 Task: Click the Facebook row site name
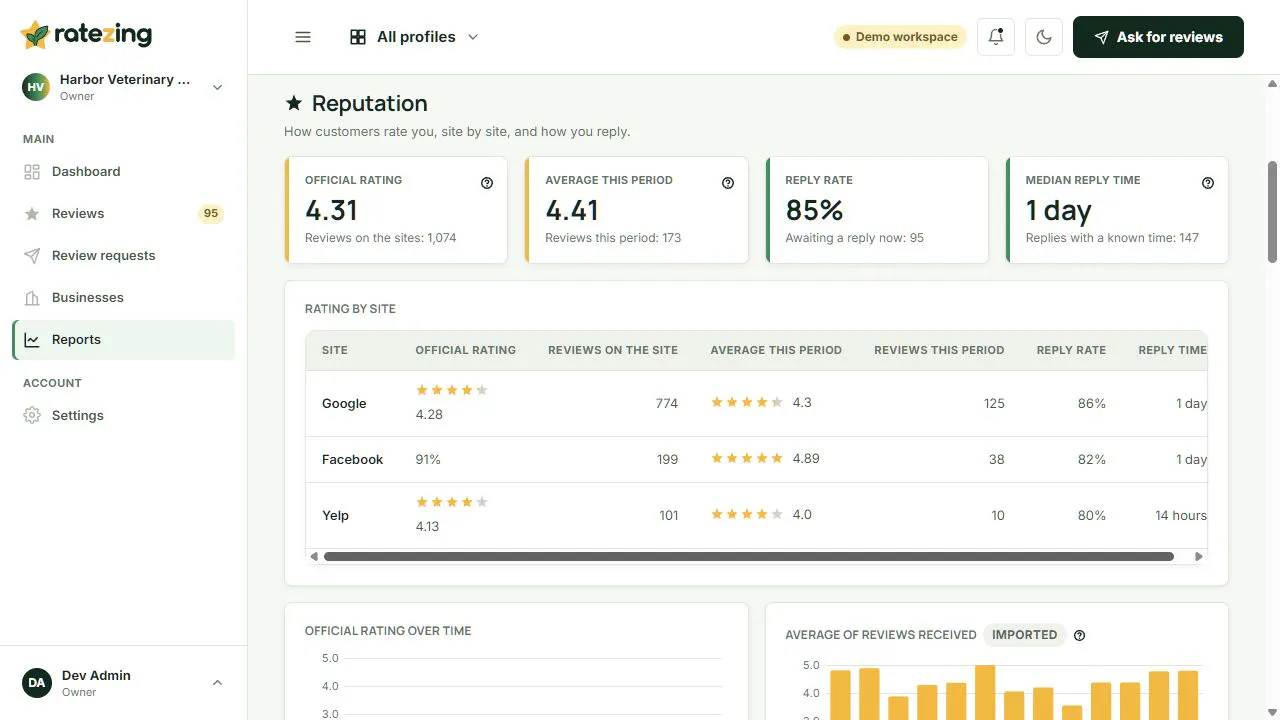click(x=352, y=460)
